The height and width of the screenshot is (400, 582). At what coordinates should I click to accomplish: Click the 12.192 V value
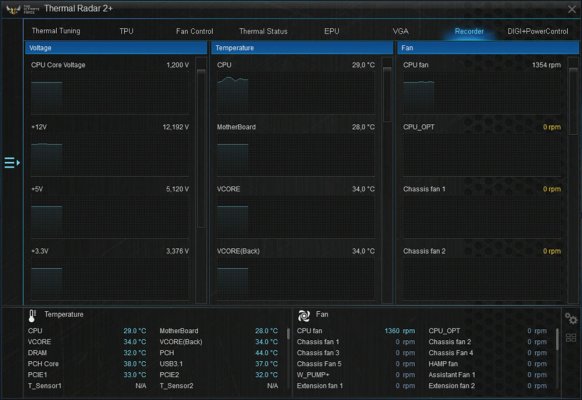point(176,127)
